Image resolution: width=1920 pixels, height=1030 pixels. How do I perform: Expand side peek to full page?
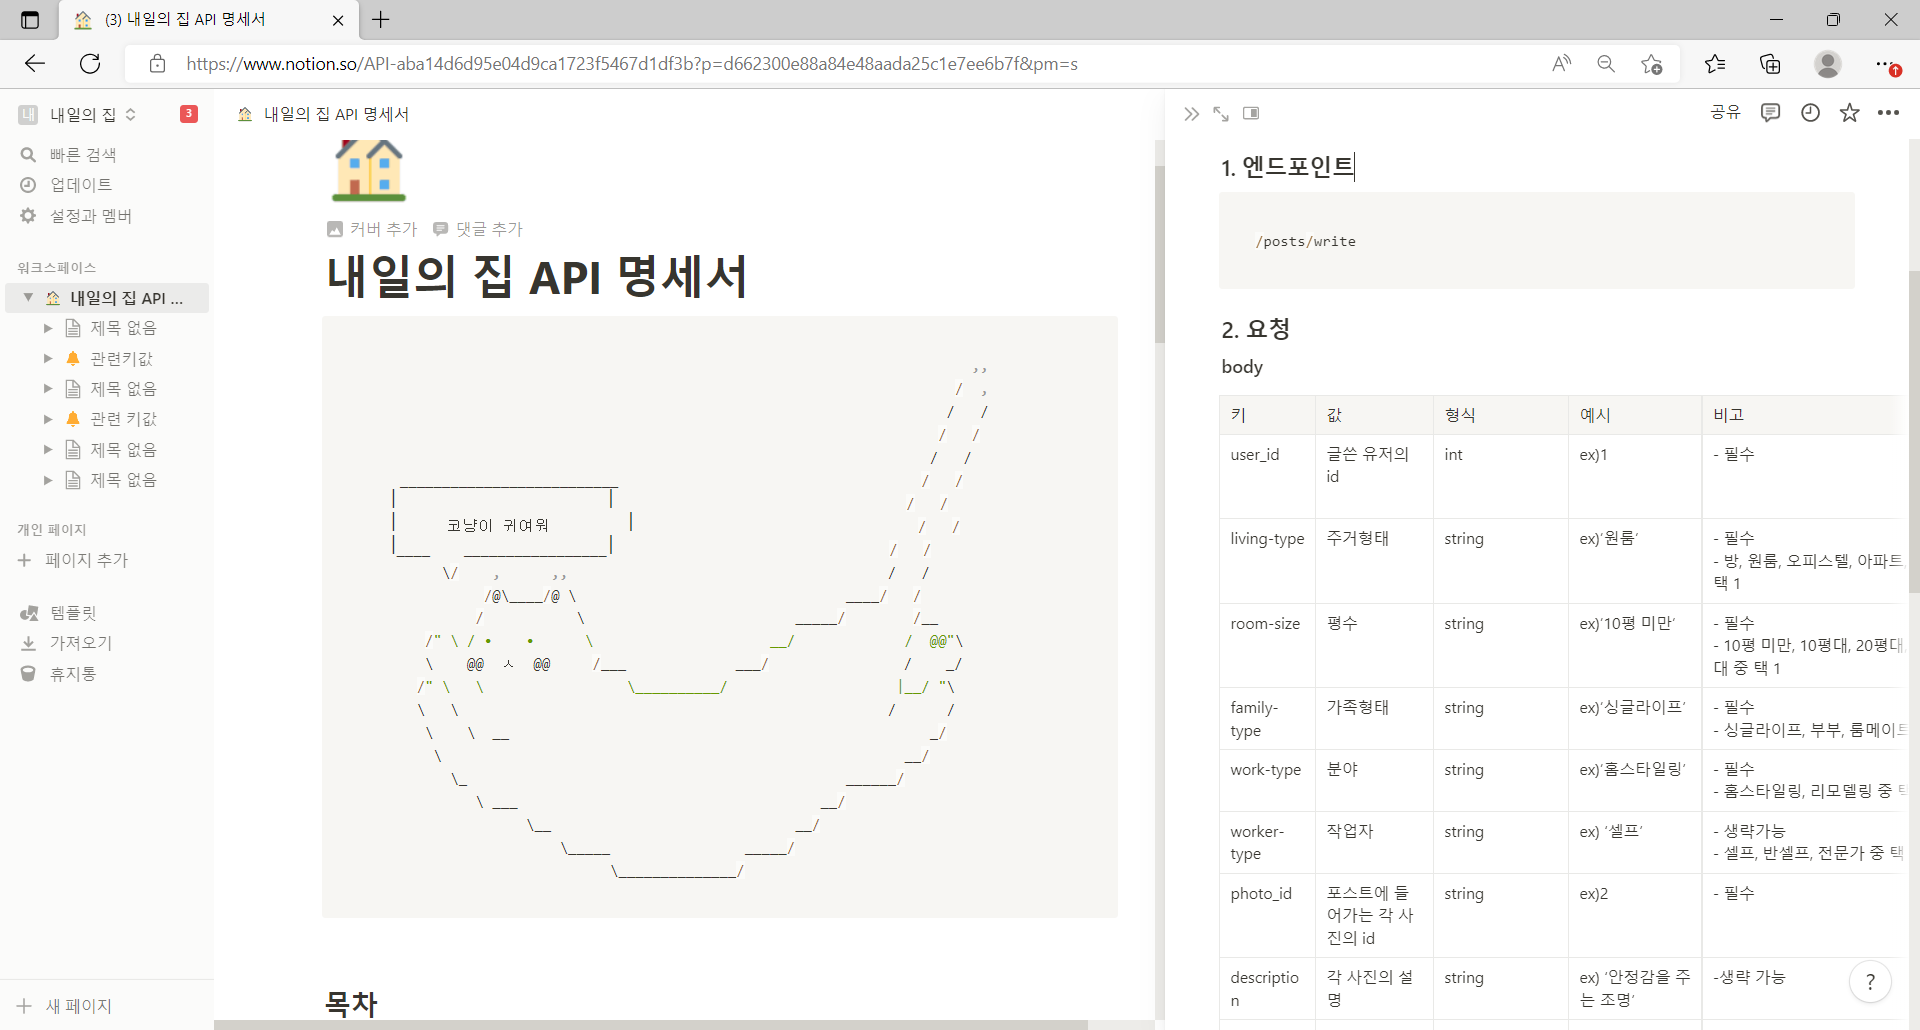pos(1222,113)
